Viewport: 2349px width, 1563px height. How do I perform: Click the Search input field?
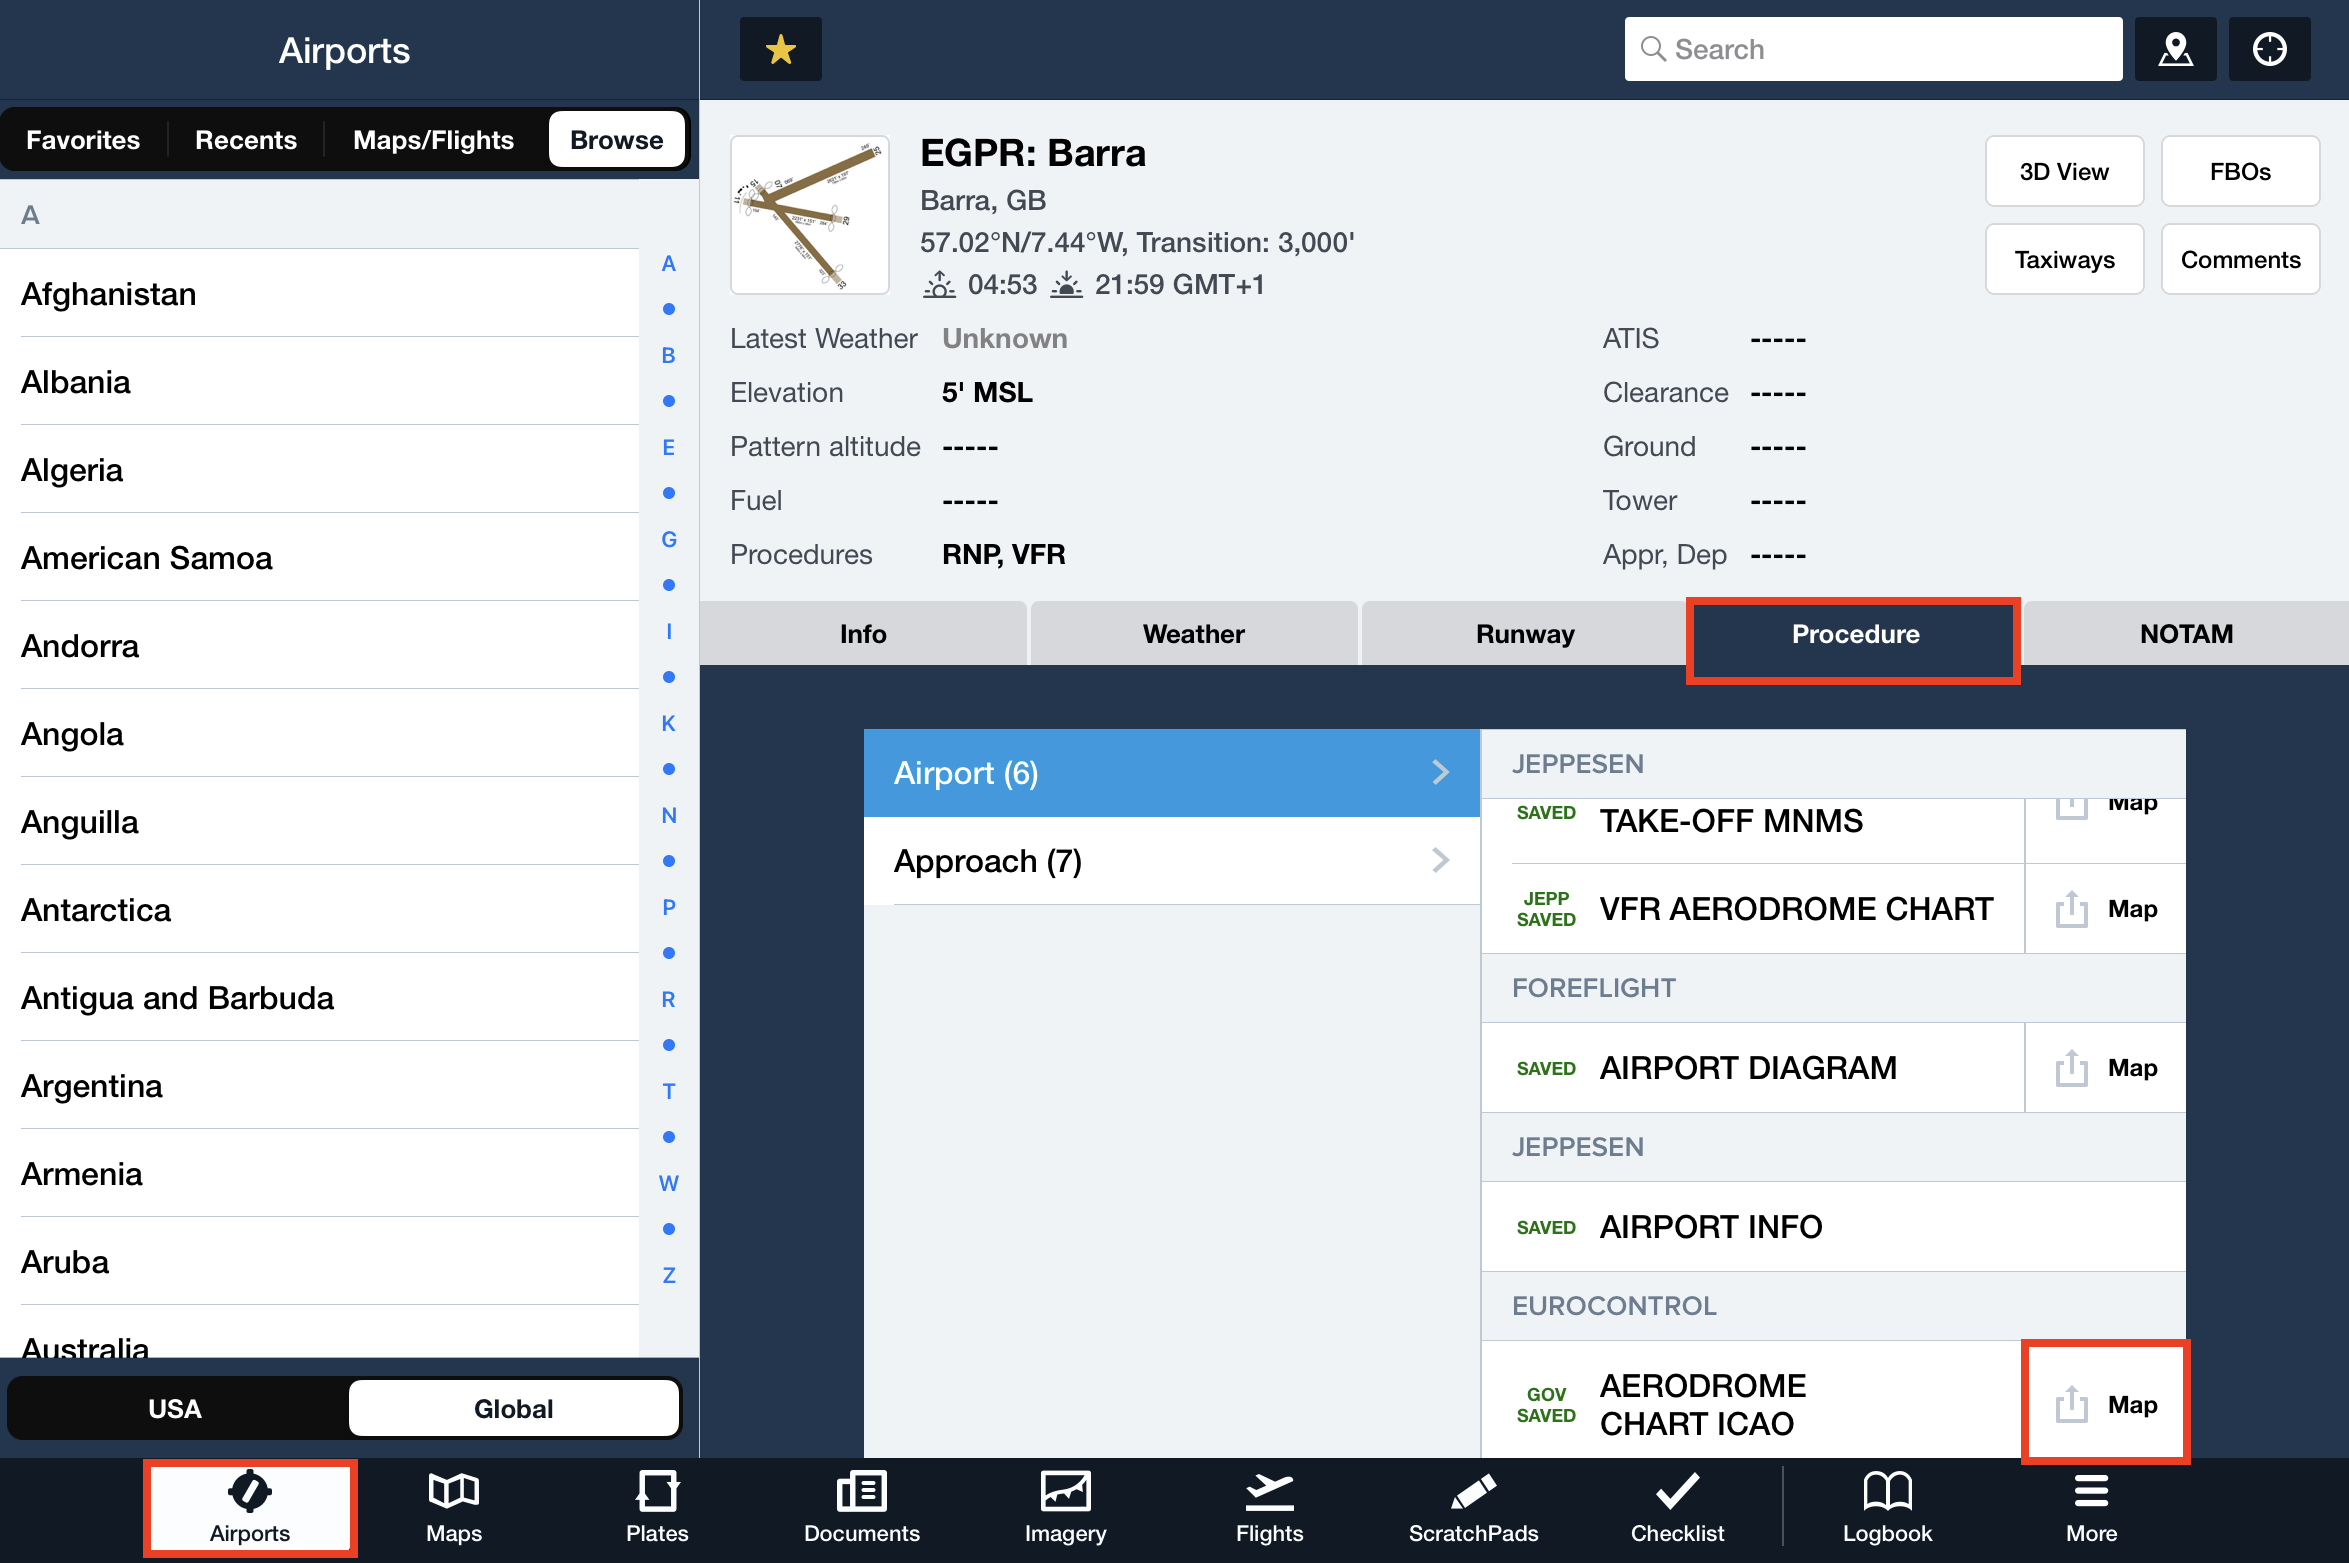1873,49
